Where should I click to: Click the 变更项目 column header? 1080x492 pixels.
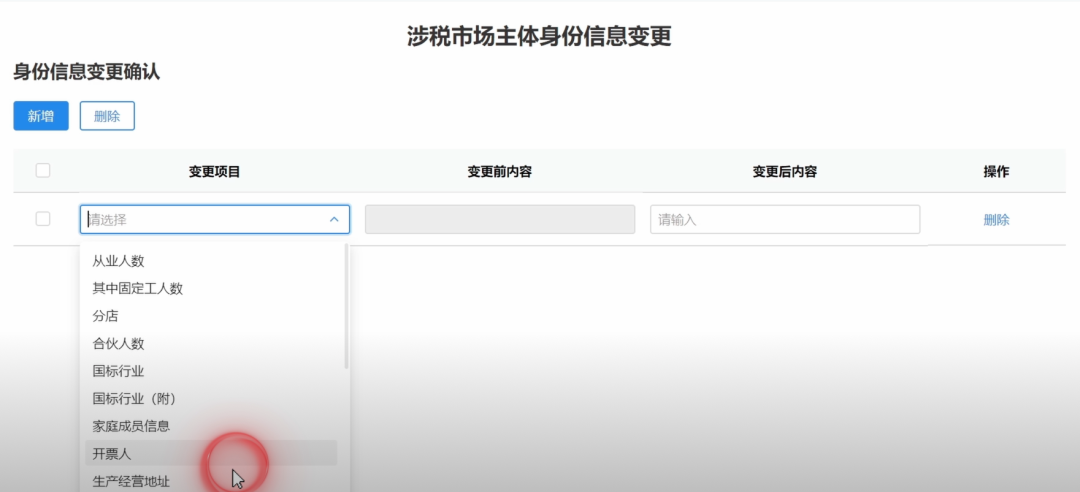(x=215, y=172)
